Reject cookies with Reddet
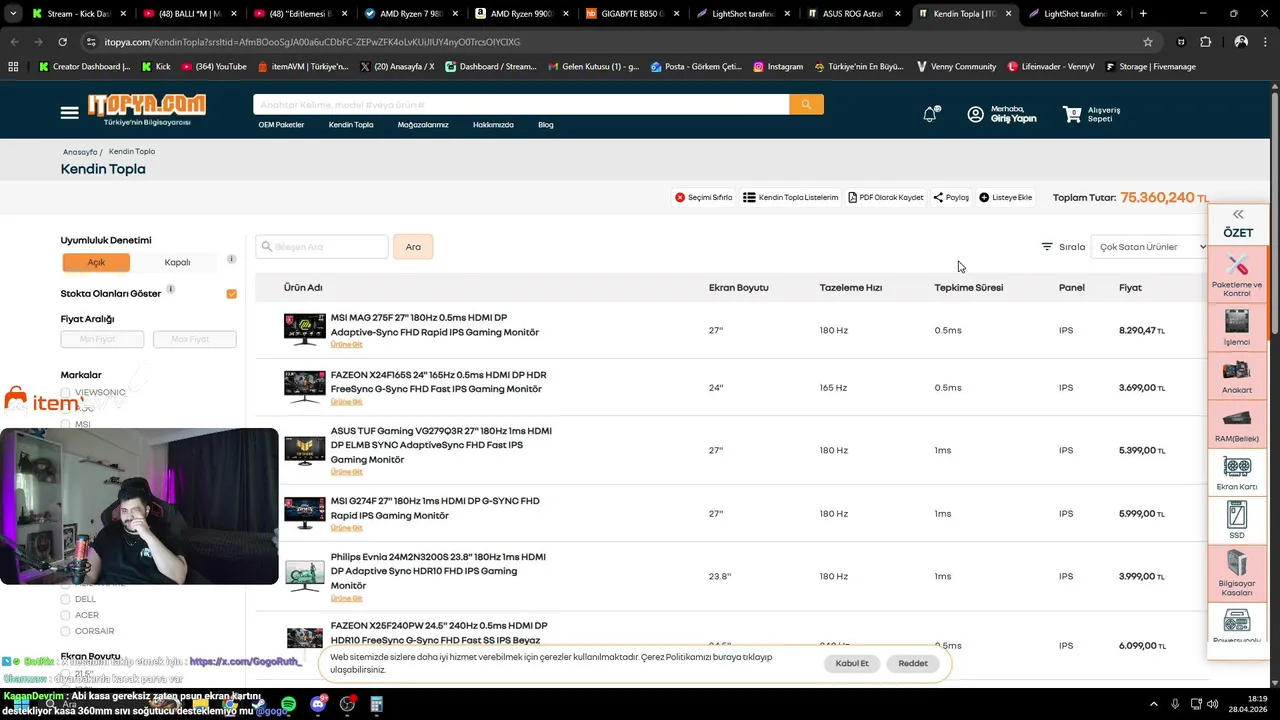 click(x=913, y=664)
